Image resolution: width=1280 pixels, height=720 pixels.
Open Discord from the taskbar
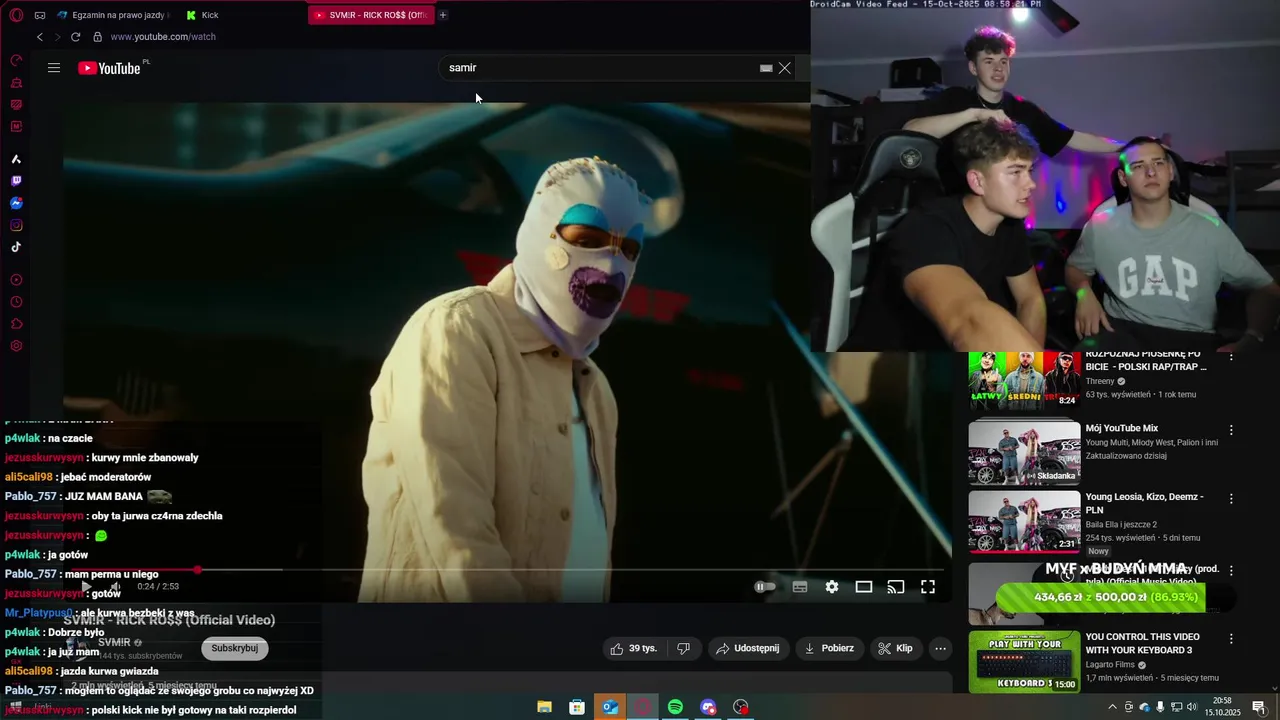[708, 707]
